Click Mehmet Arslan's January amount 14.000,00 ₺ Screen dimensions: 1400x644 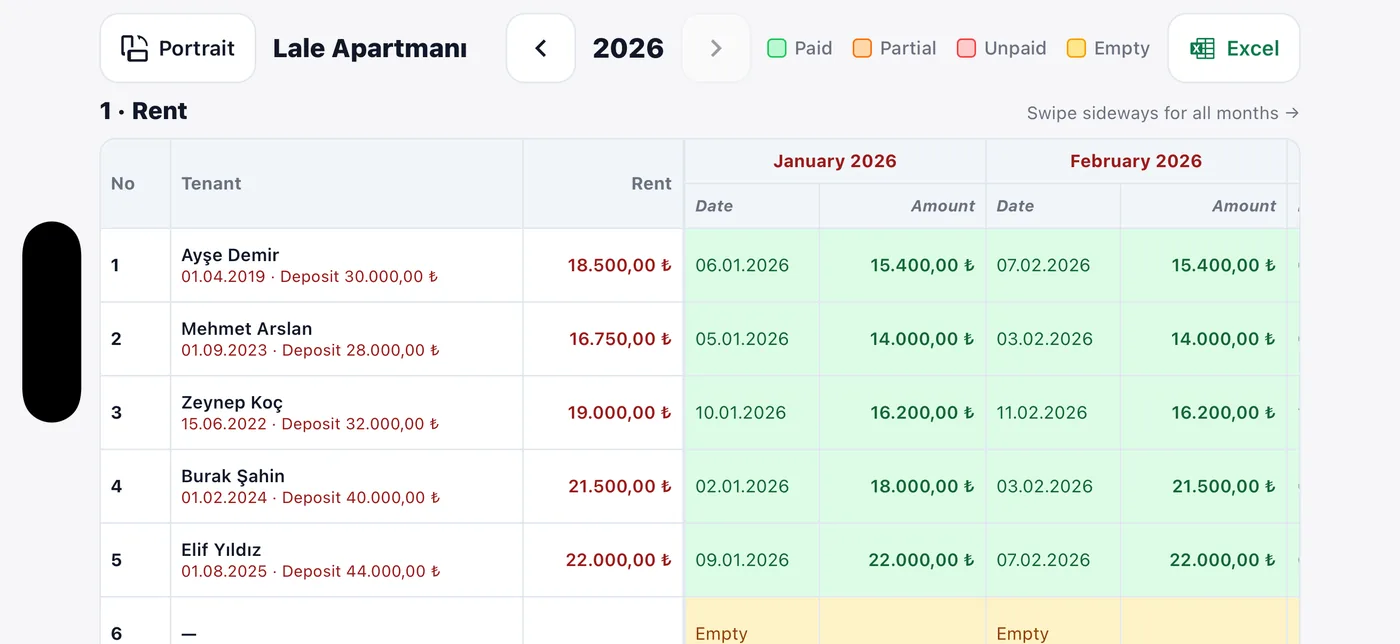[x=922, y=339]
